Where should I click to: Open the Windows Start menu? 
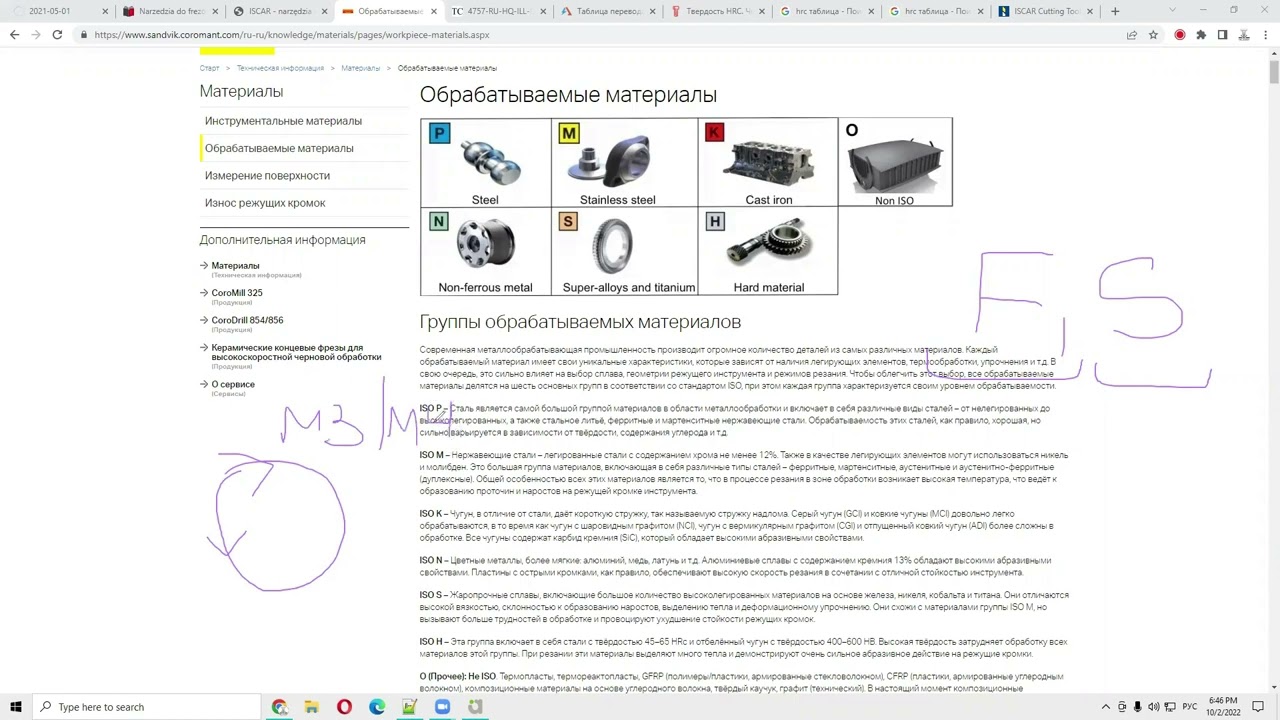[15, 707]
